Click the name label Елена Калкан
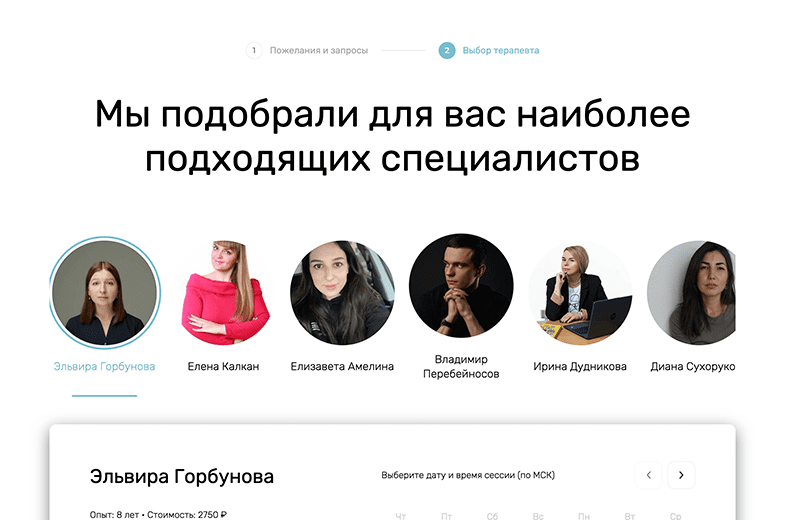The height and width of the screenshot is (520, 800). [x=223, y=366]
